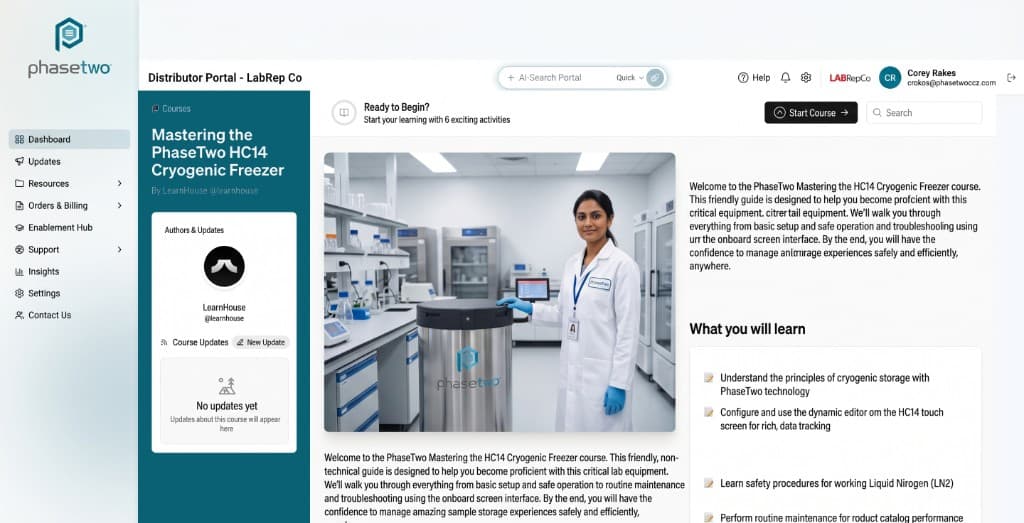Click the Enablement Hub graduation cap icon
The height and width of the screenshot is (523, 1024).
click(19, 227)
